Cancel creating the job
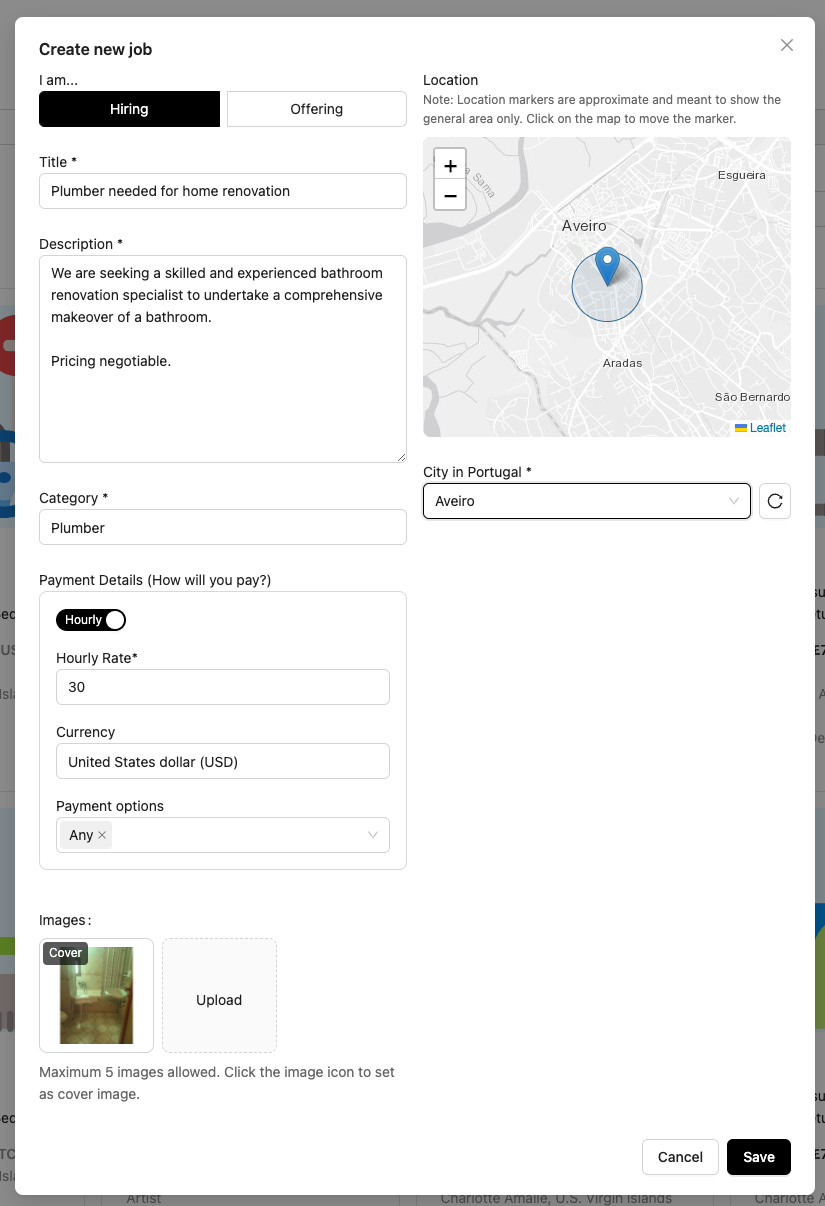 [x=680, y=1157]
